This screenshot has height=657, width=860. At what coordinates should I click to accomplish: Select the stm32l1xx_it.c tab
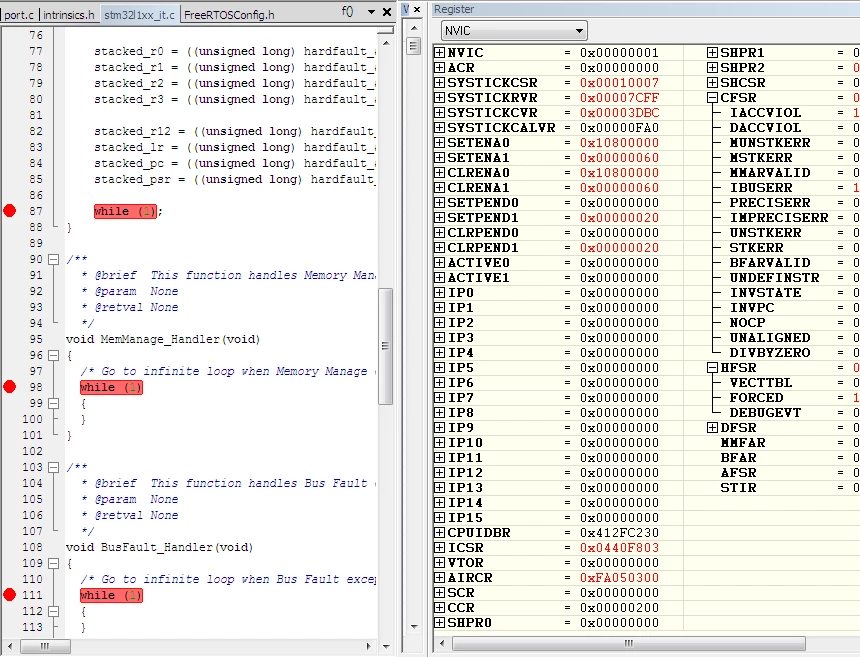tap(139, 15)
